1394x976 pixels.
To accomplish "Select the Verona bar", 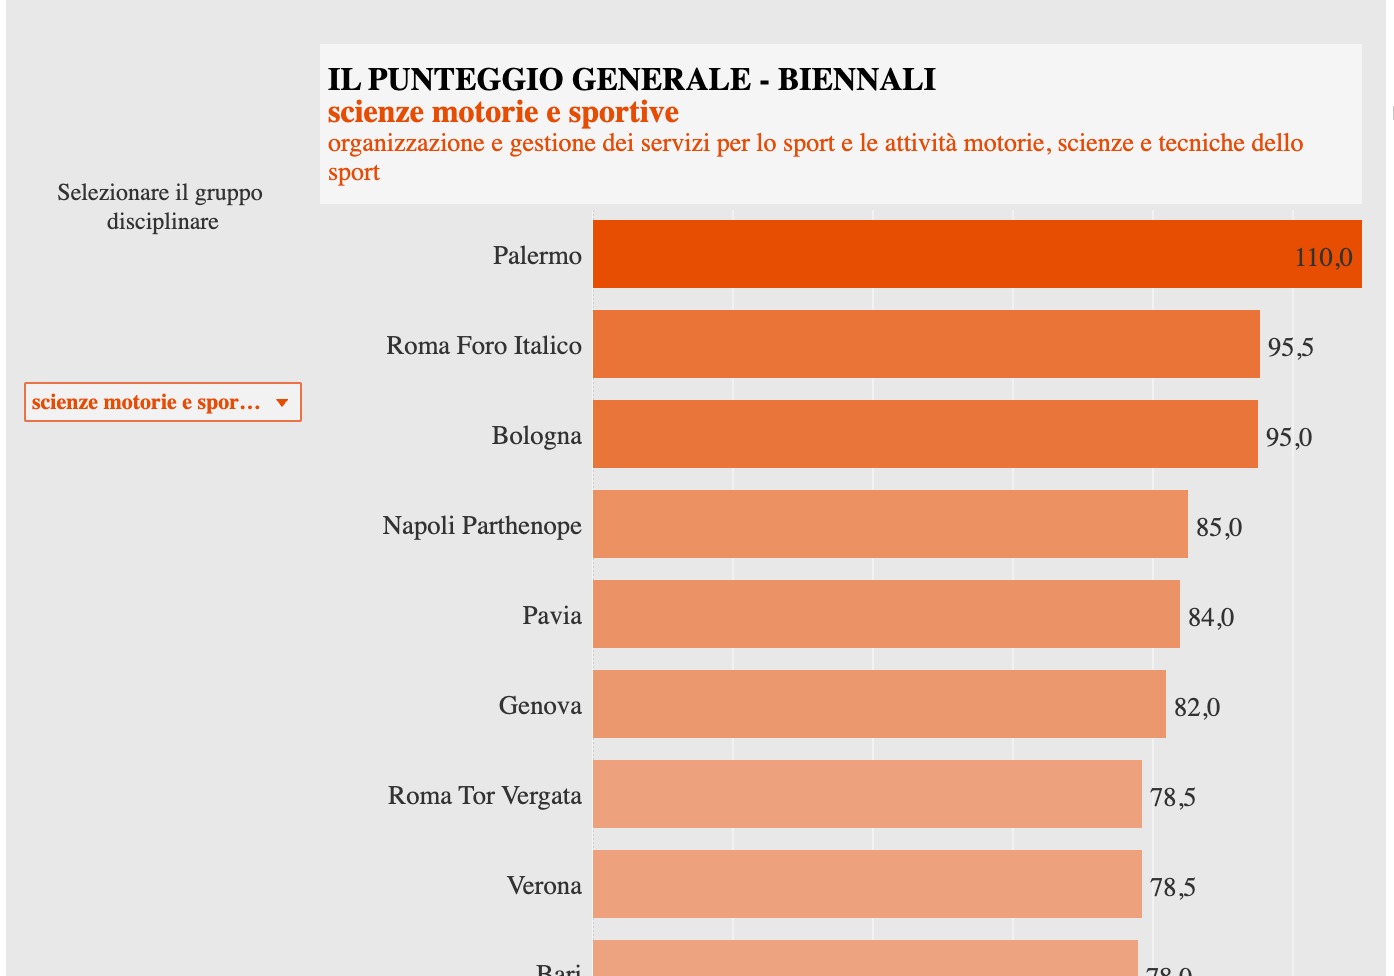I will [x=866, y=884].
